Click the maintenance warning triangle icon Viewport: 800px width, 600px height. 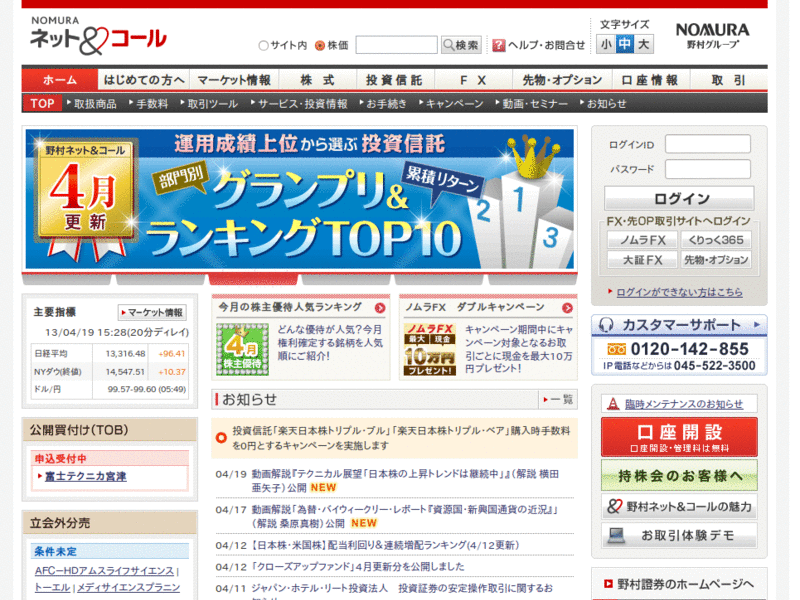[613, 404]
